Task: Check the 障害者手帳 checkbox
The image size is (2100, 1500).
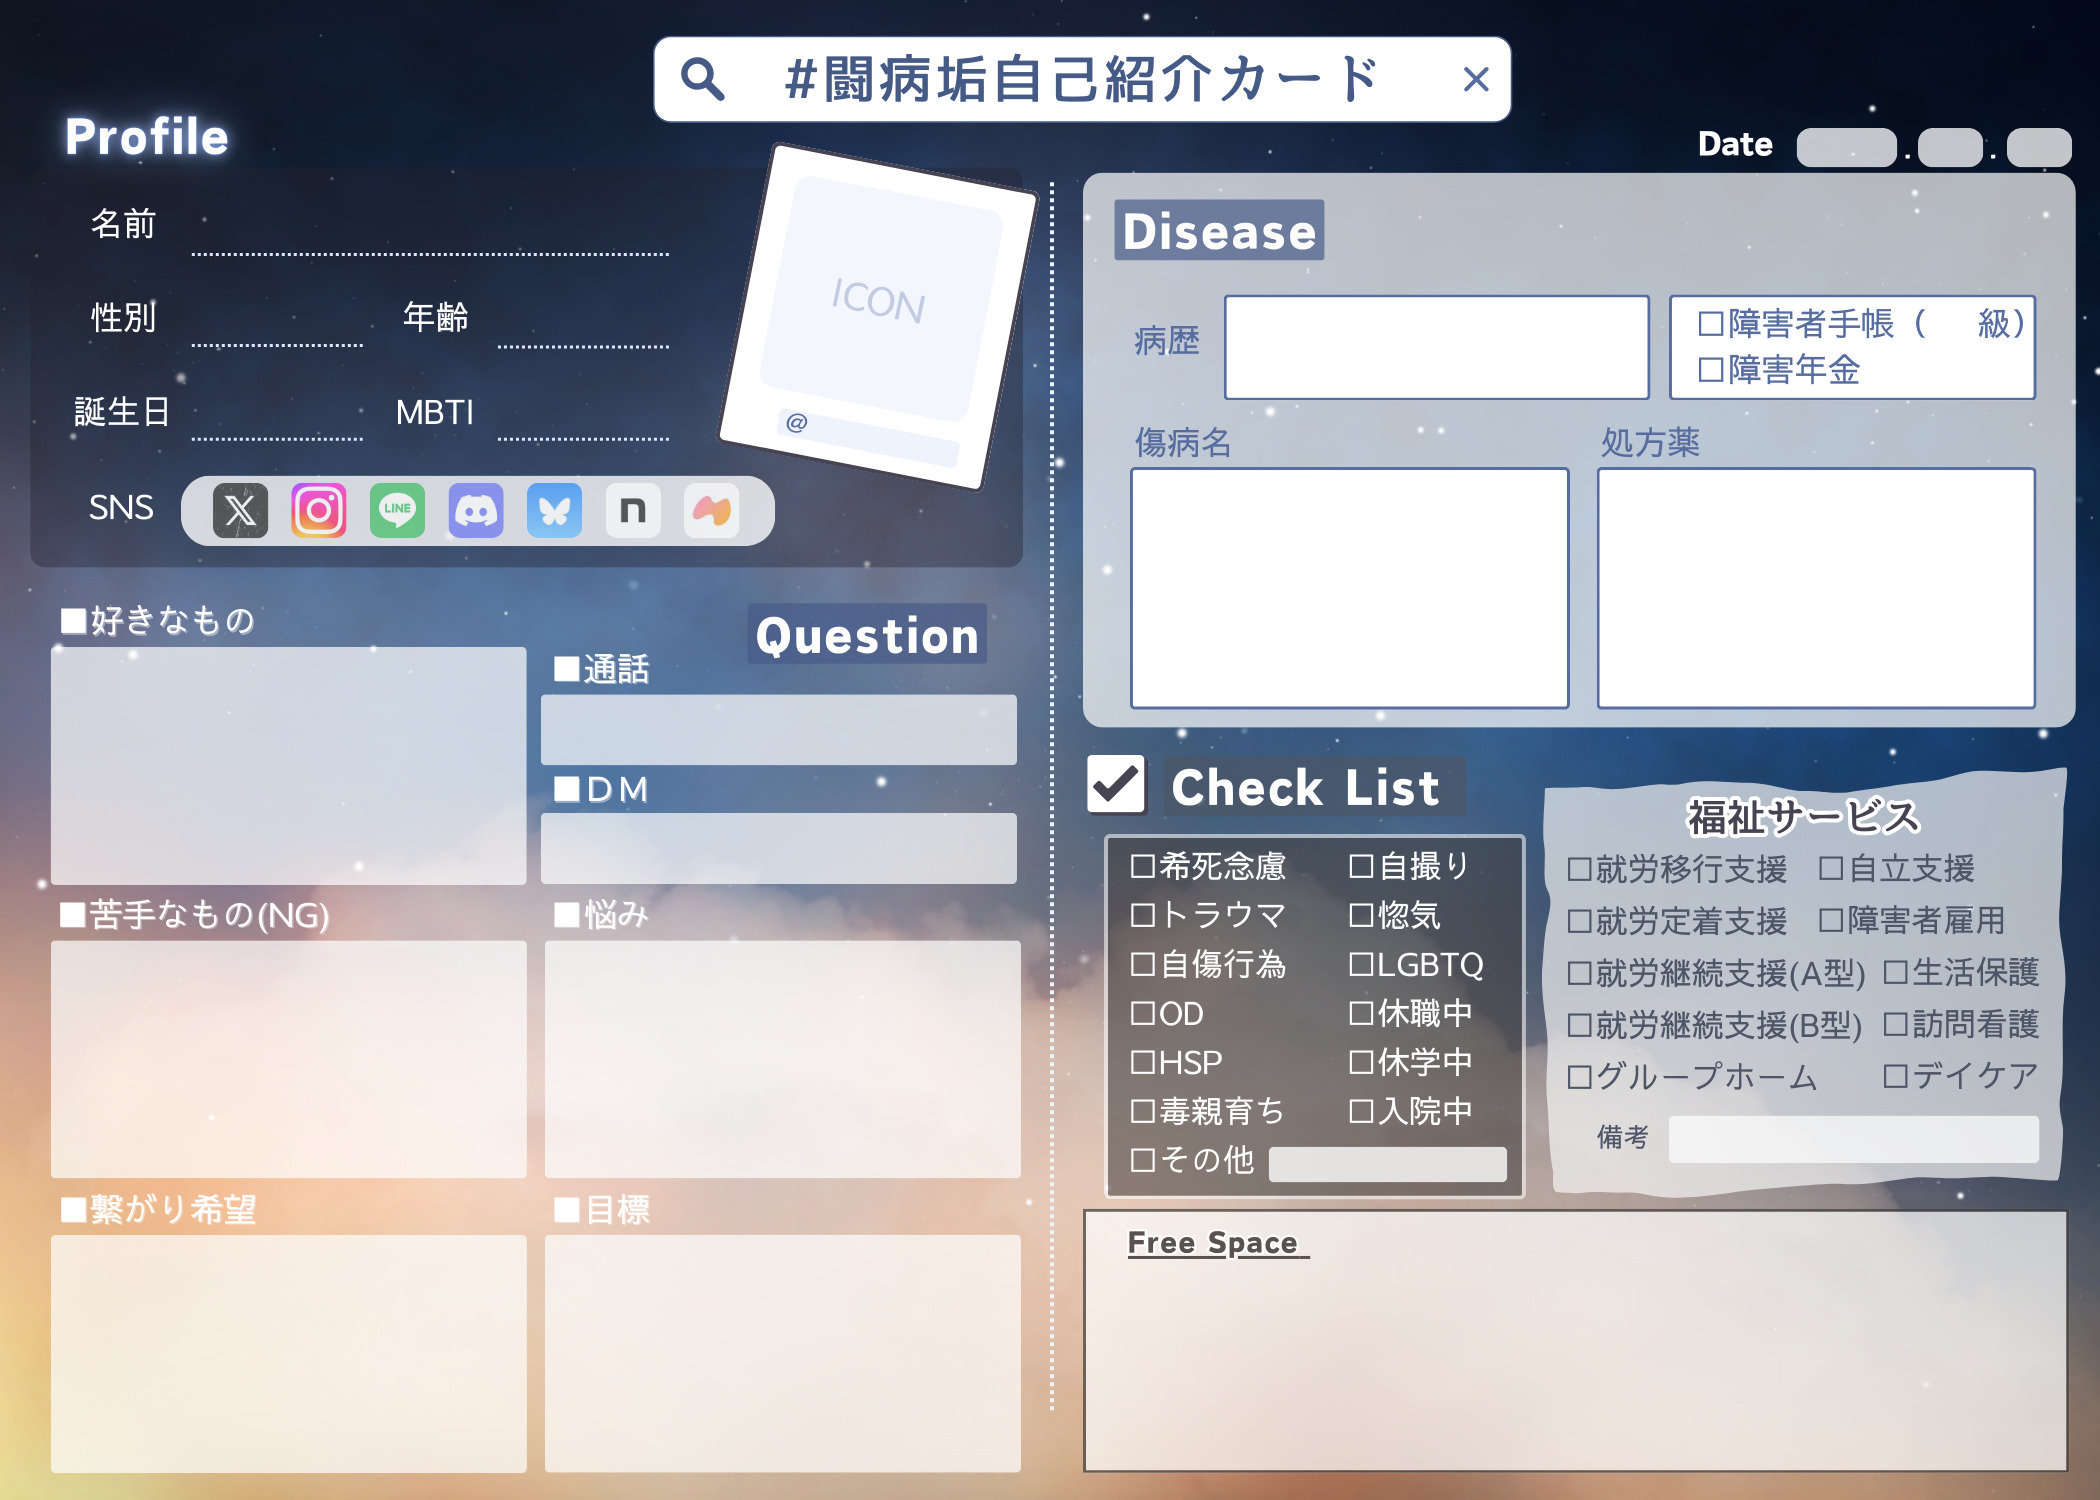Action: [1712, 323]
